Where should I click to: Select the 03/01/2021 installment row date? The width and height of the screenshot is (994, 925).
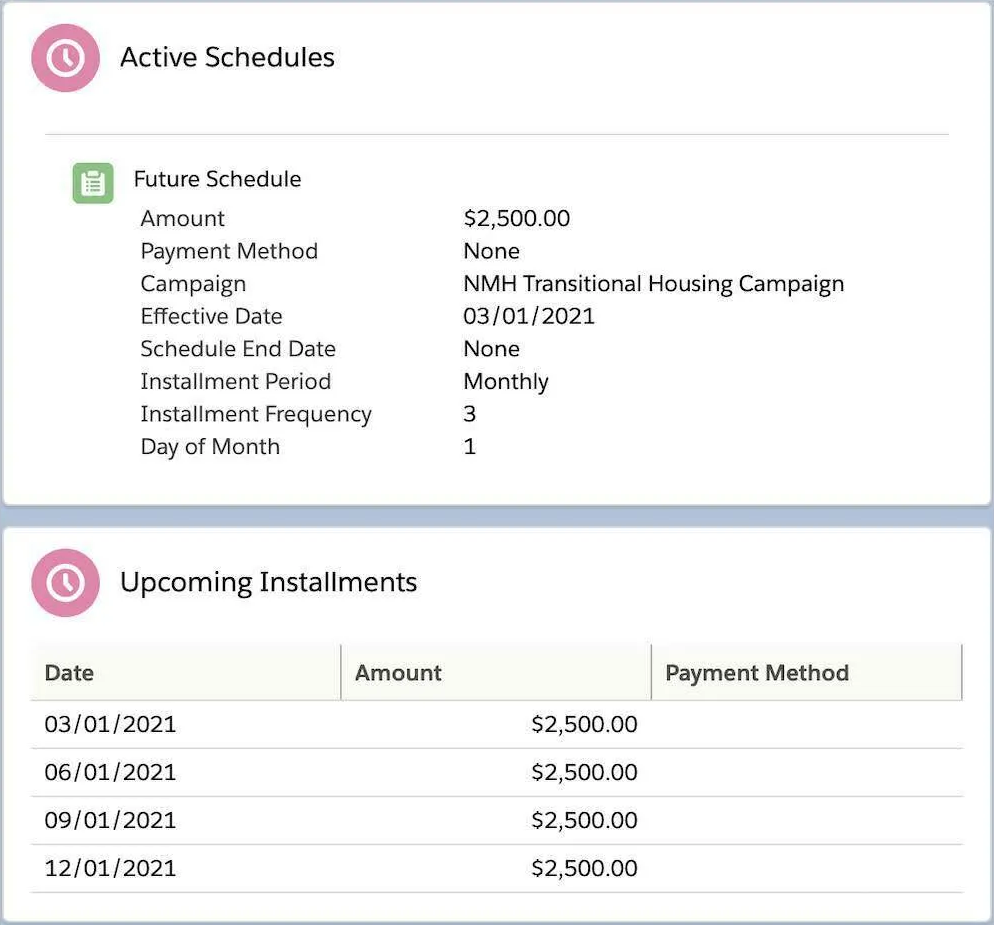point(110,724)
